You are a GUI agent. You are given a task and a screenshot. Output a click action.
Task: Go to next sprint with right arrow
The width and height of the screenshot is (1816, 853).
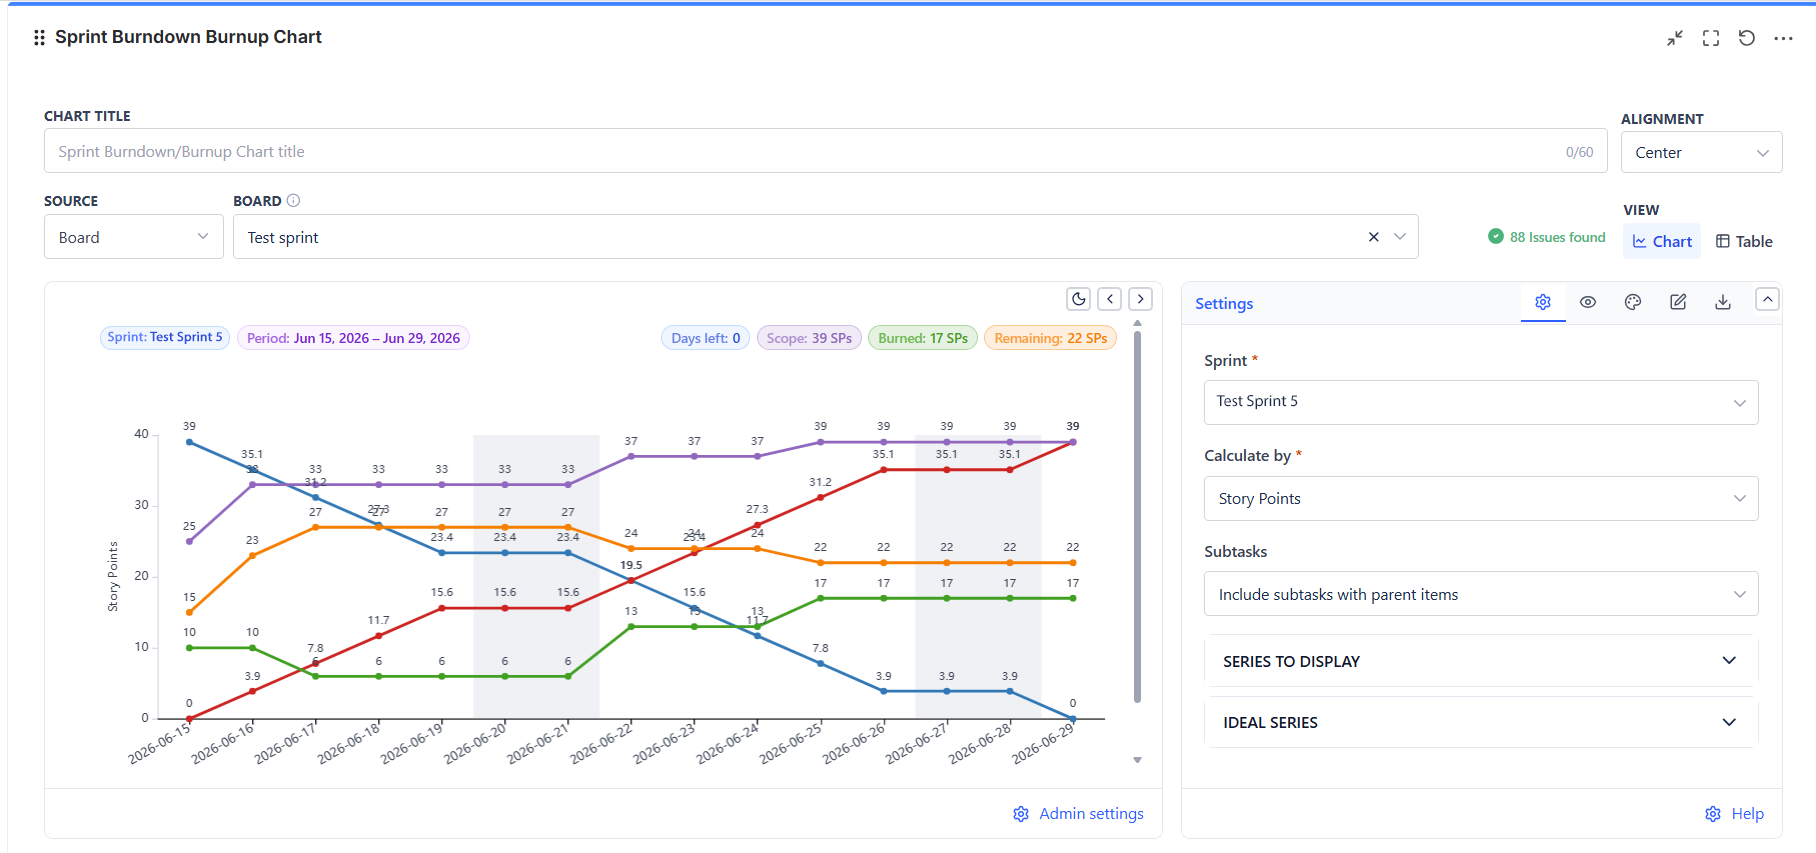coord(1141,299)
